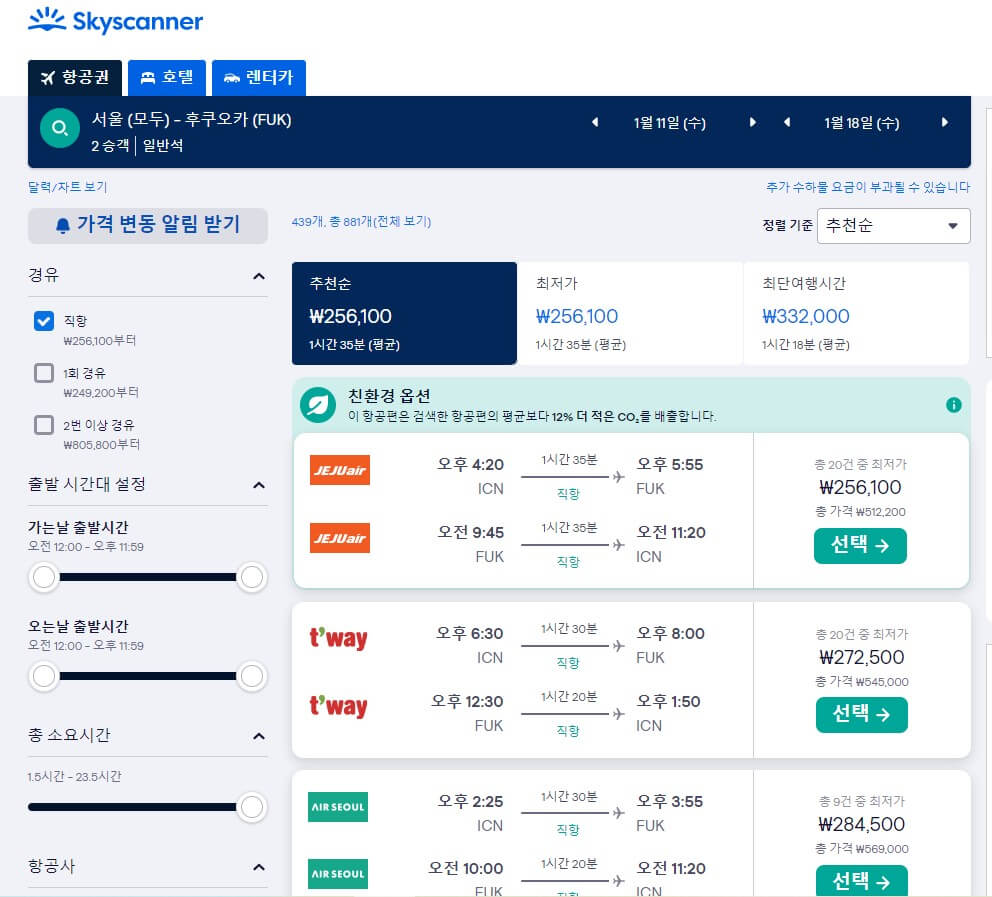
Task: Select return date 1월 18일 (수)
Action: (861, 123)
